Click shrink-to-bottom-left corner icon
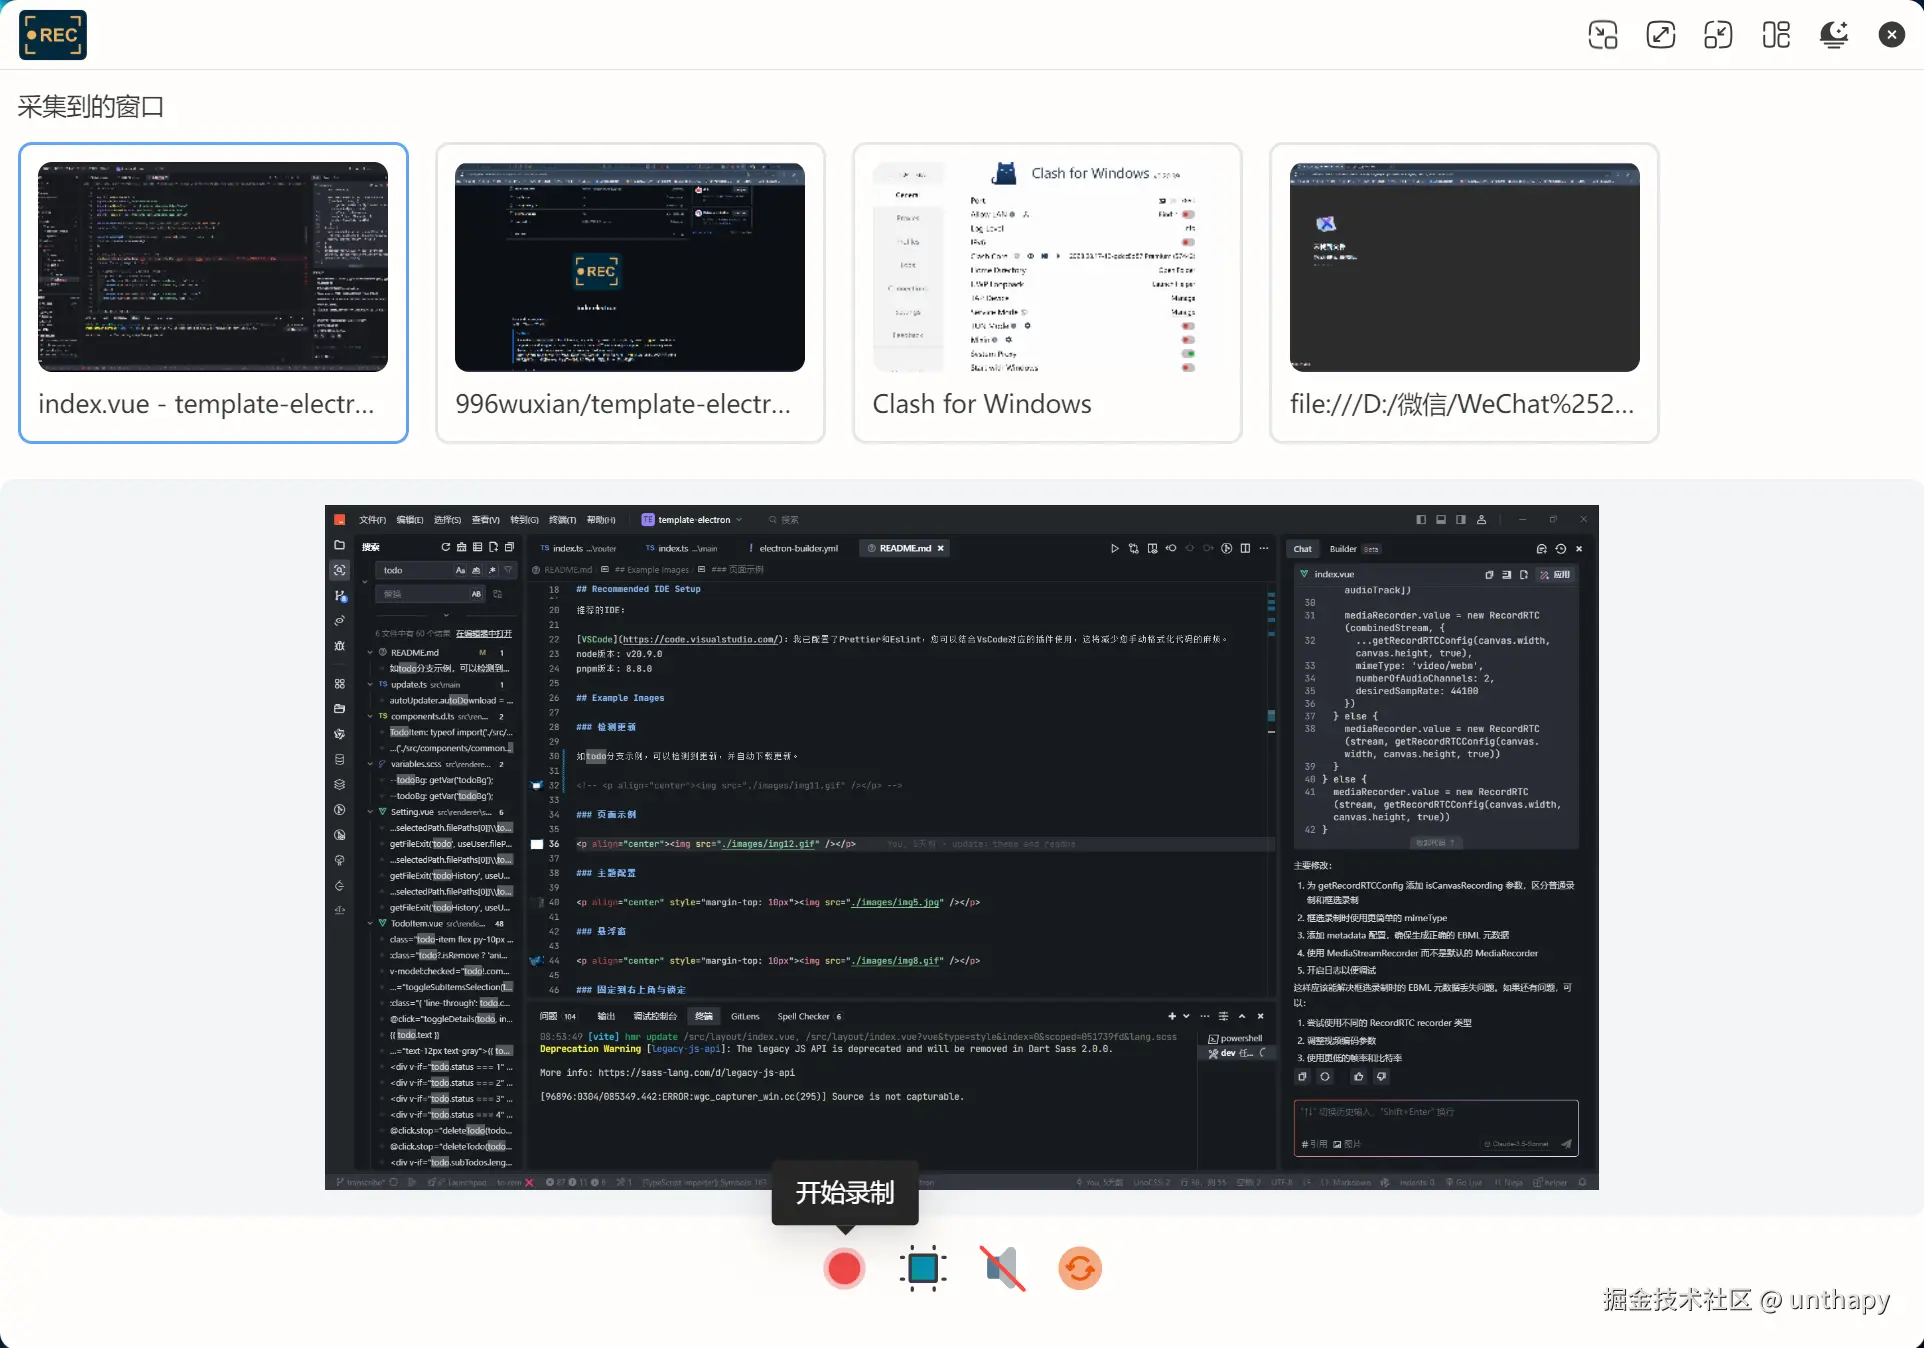Viewport: 1924px width, 1348px height. (1718, 35)
